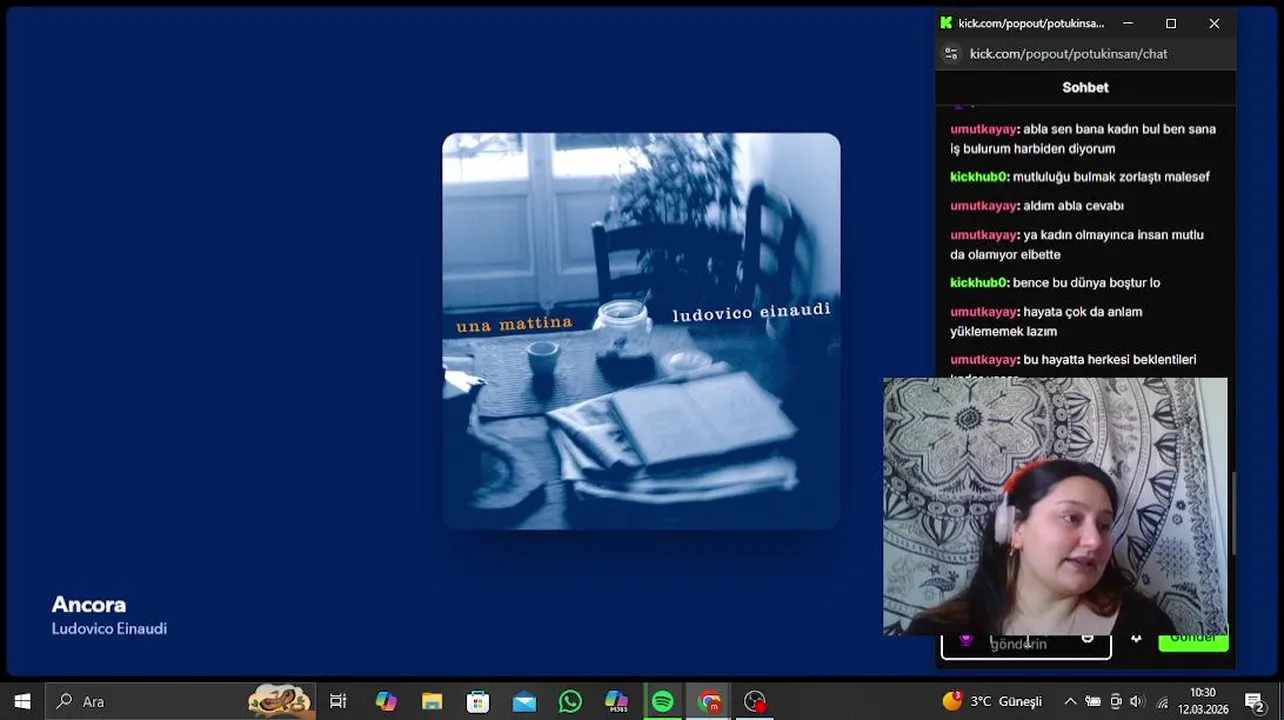Open the OBS recording app in taskbar
This screenshot has height=720, width=1284.
pos(755,701)
